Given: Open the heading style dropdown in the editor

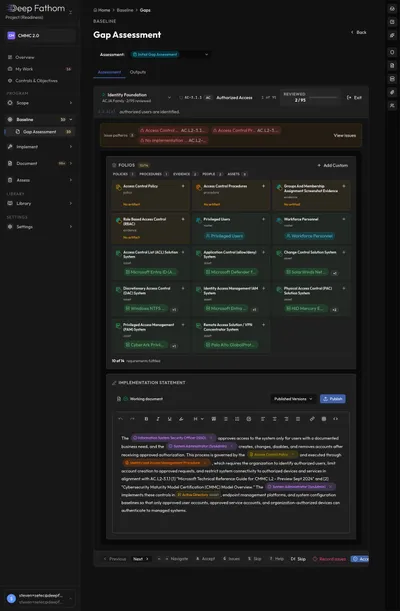Looking at the screenshot, I should pos(198,419).
